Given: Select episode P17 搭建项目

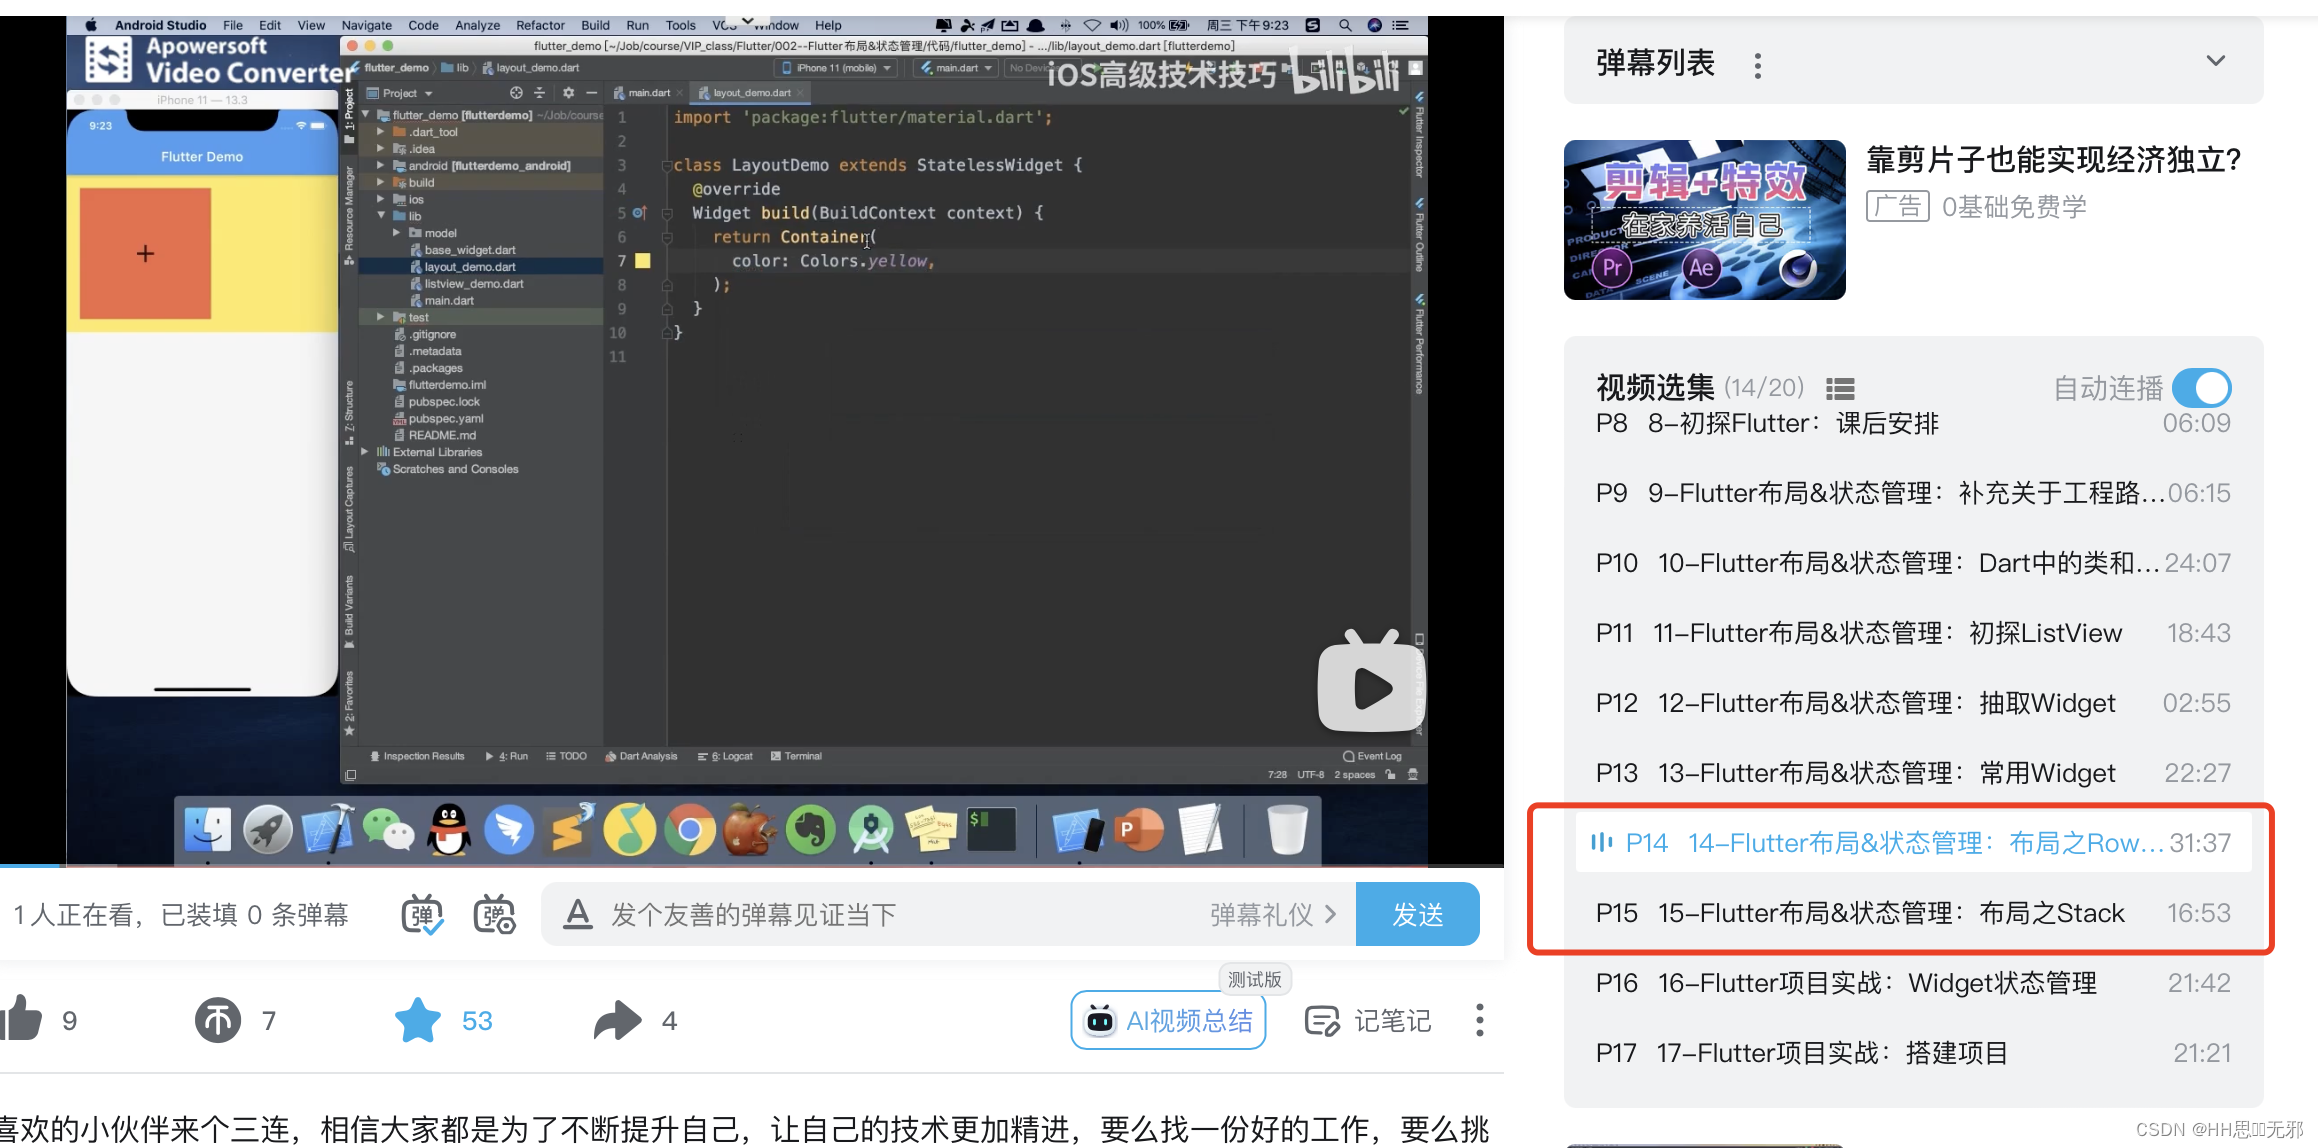Looking at the screenshot, I should tap(1912, 1053).
